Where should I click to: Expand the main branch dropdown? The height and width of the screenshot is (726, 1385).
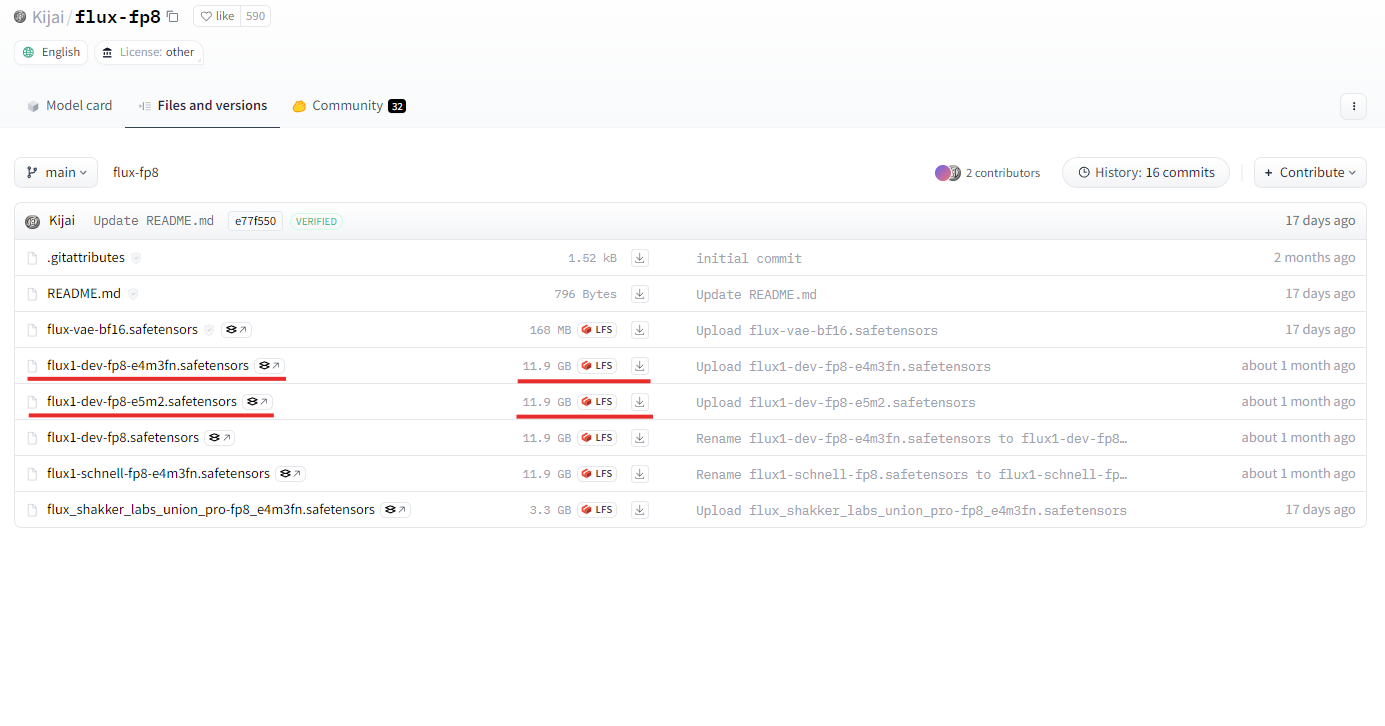click(x=56, y=172)
